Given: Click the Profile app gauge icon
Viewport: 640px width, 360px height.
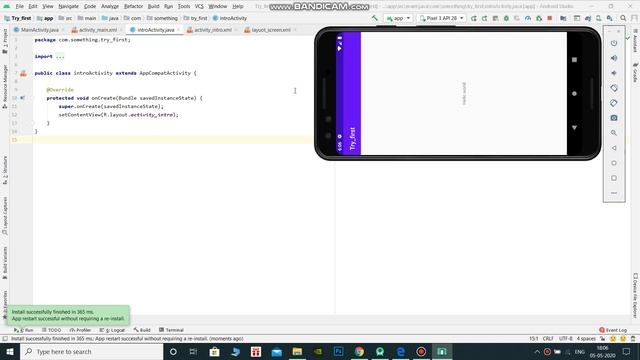Looking at the screenshot, I should [x=528, y=18].
